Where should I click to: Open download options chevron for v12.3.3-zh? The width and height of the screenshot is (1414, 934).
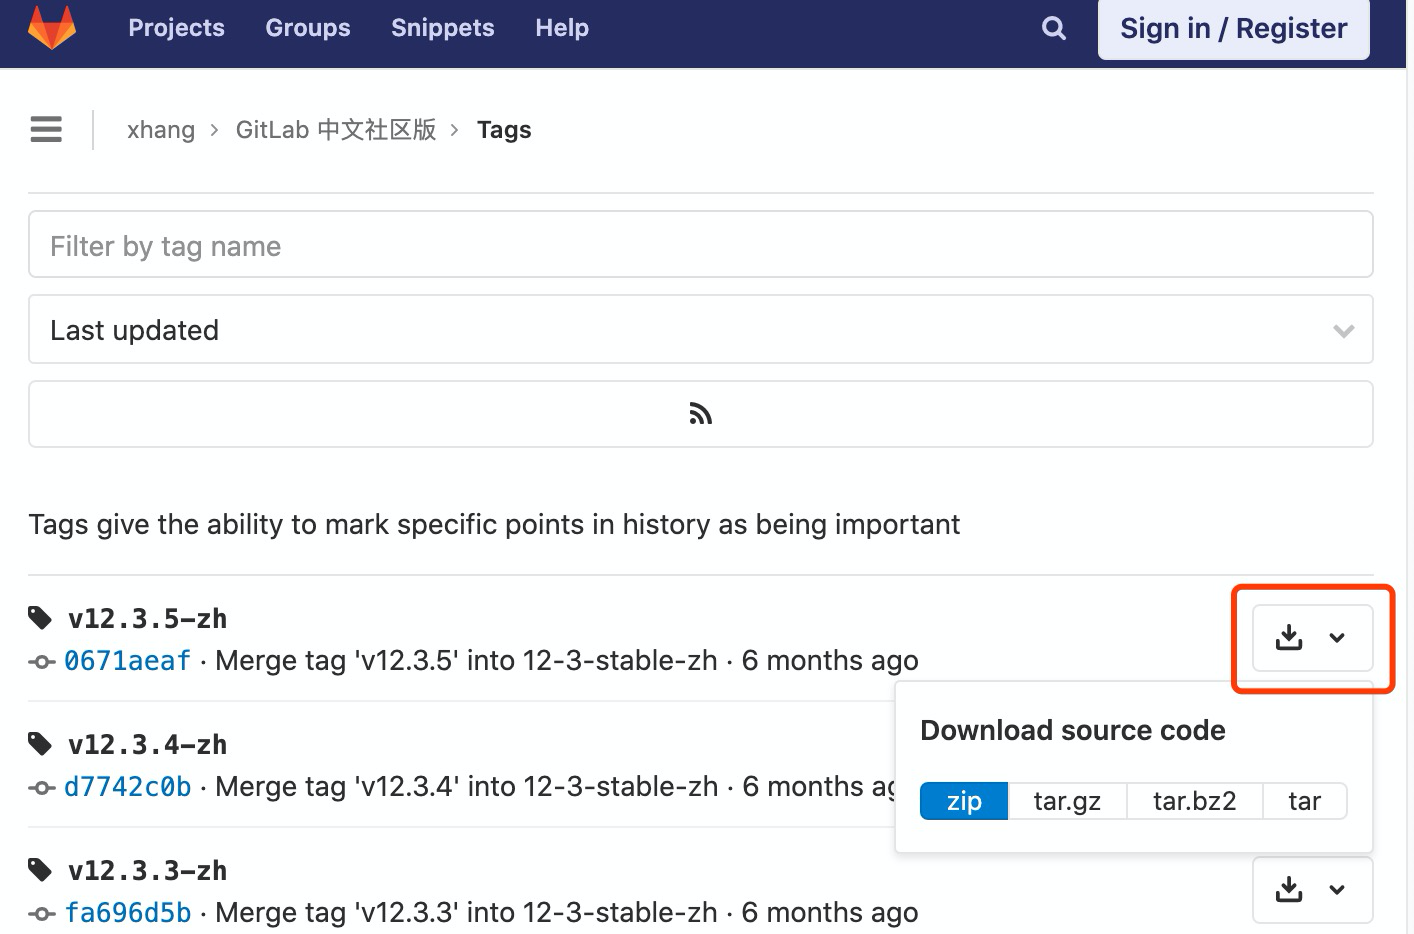[x=1338, y=889]
